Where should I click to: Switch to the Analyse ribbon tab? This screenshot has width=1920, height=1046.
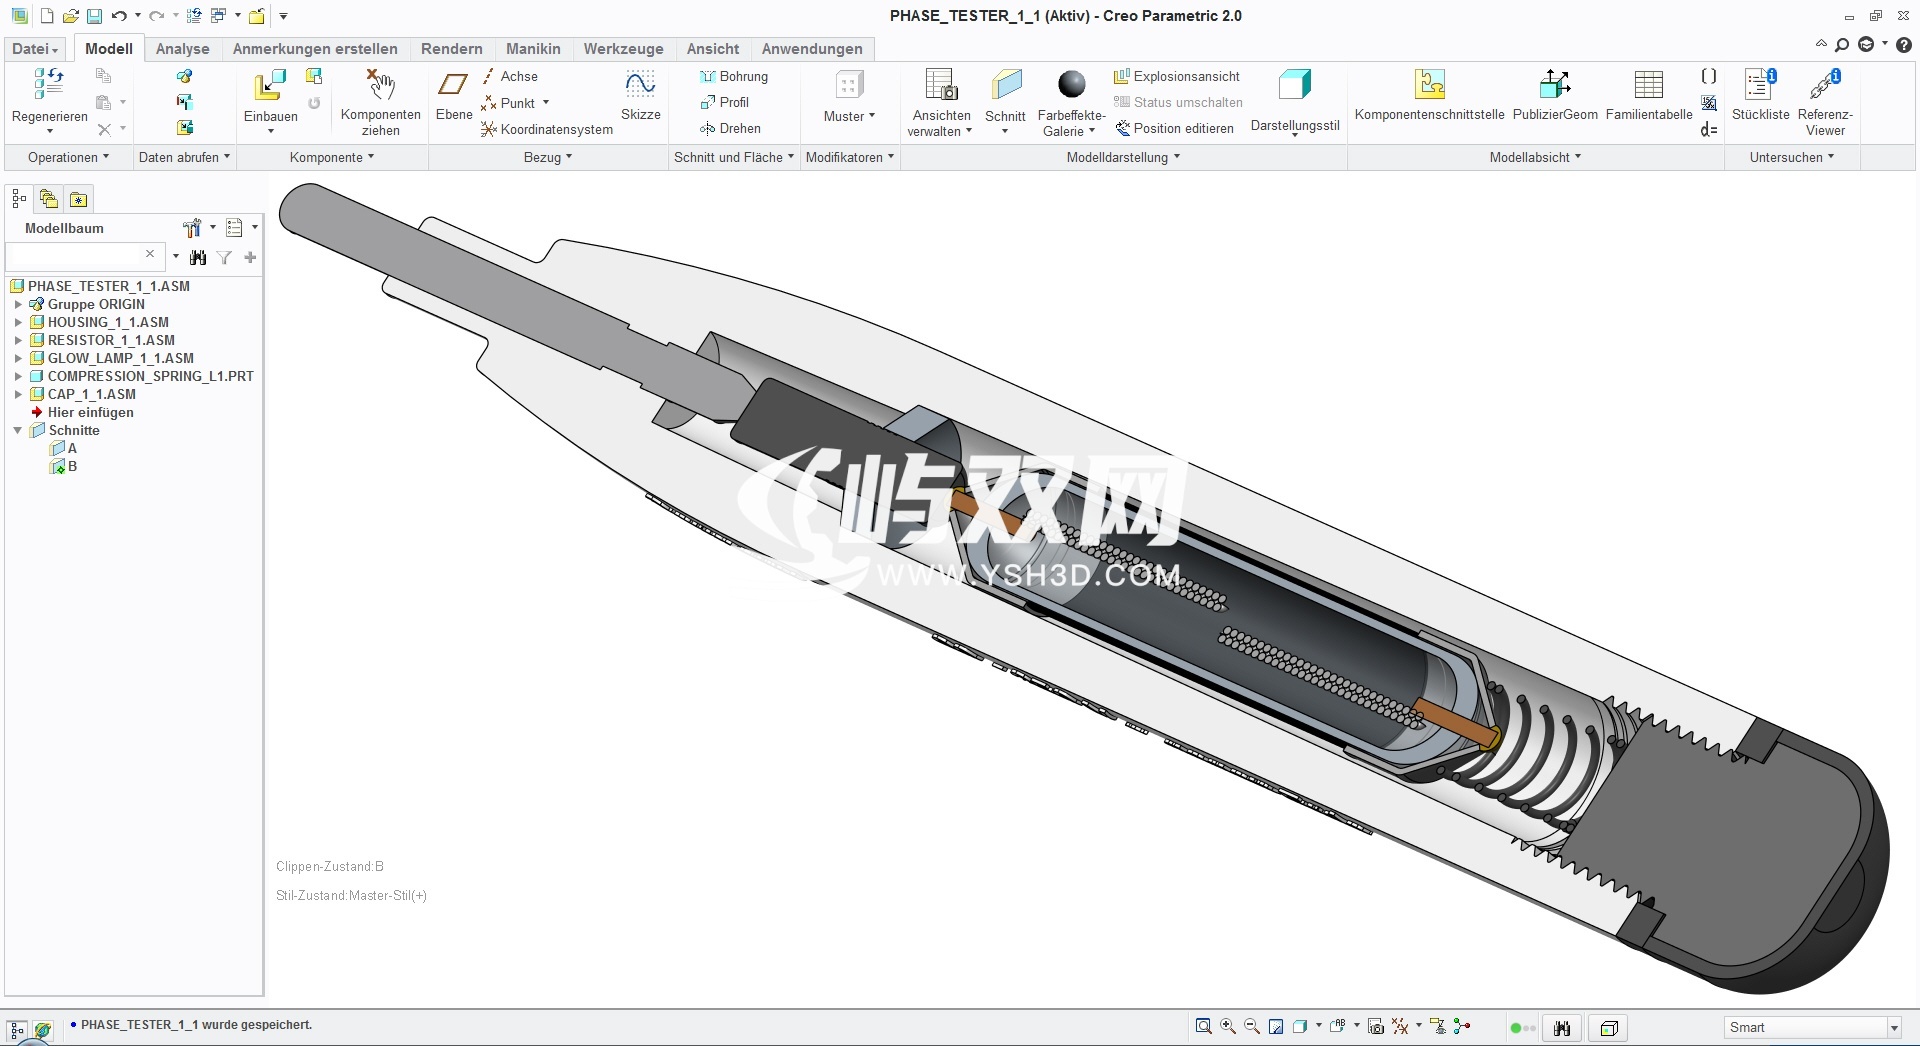(182, 49)
